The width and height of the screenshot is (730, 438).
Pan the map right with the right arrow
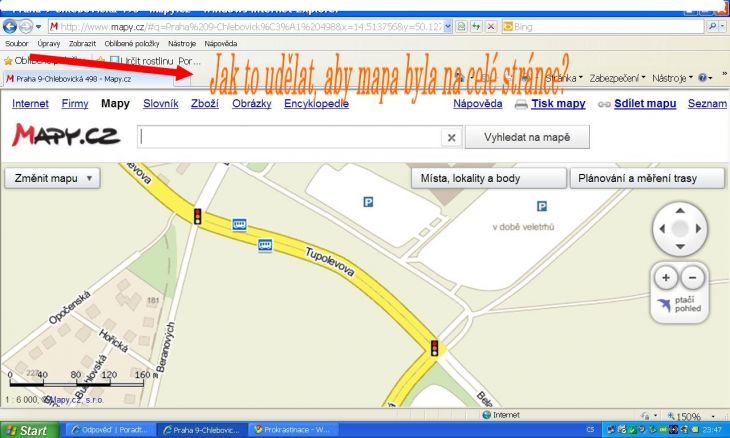pos(698,229)
